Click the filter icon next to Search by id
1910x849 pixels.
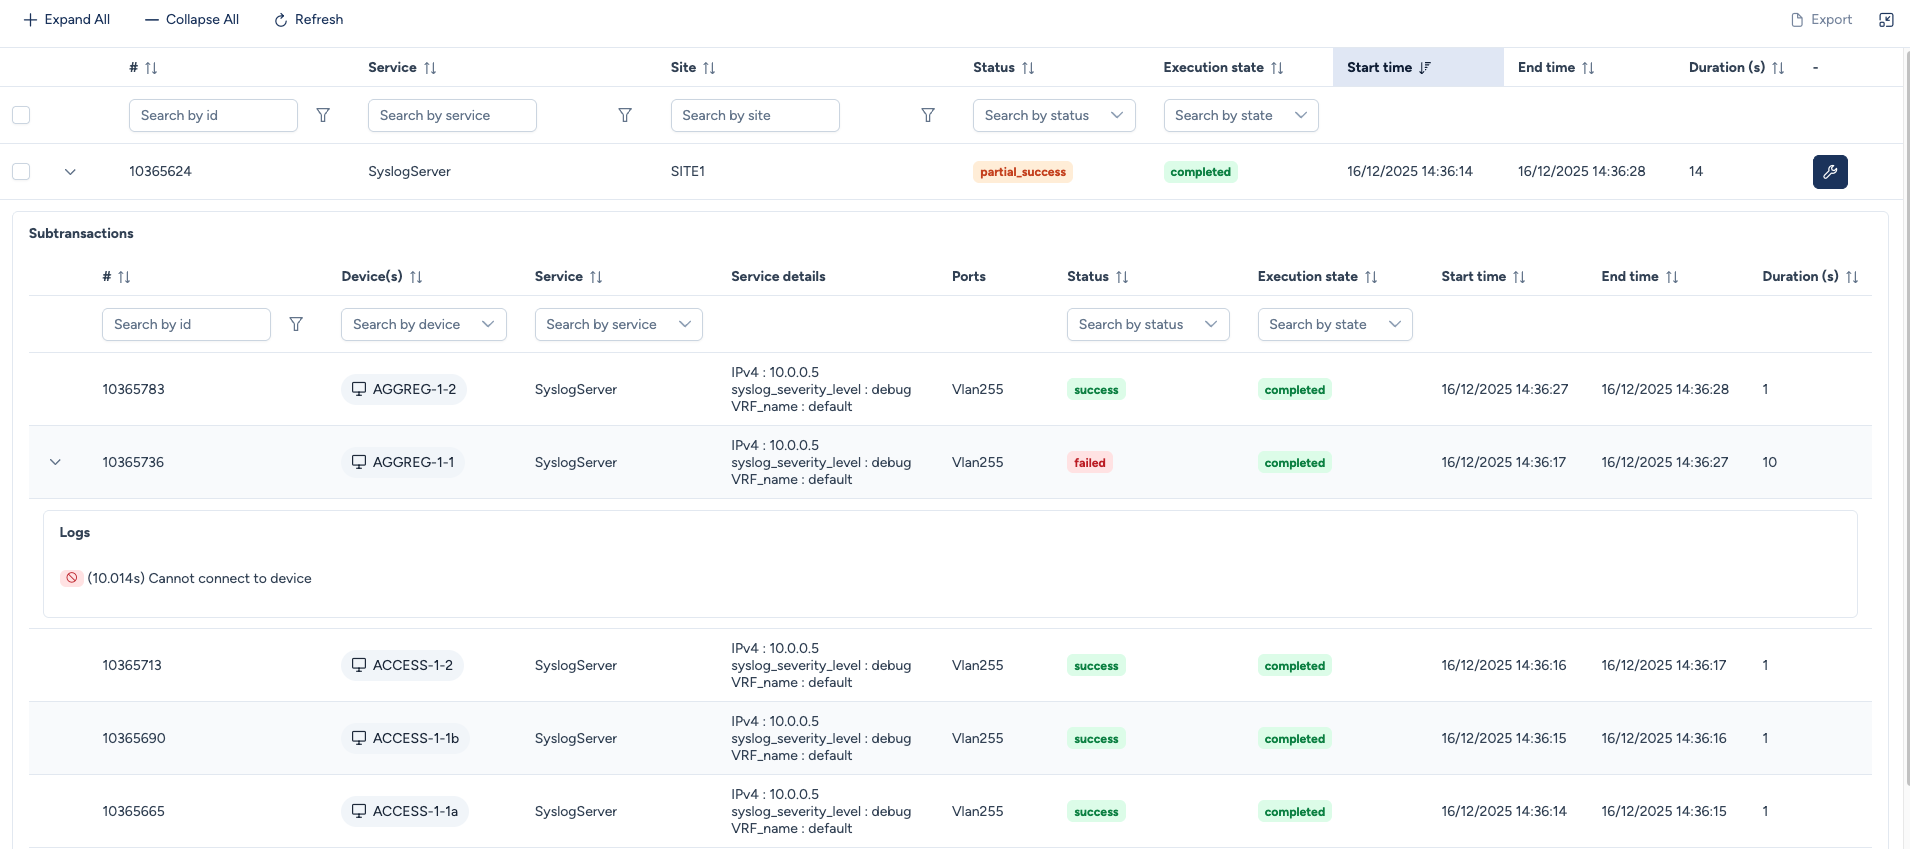click(323, 115)
